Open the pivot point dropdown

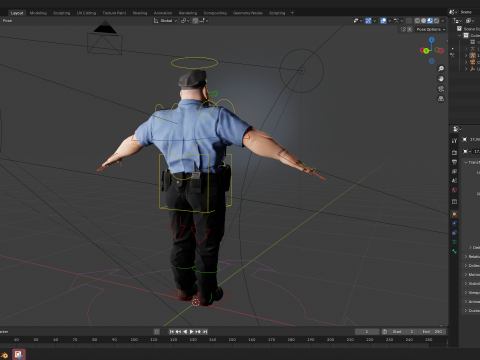[185, 21]
